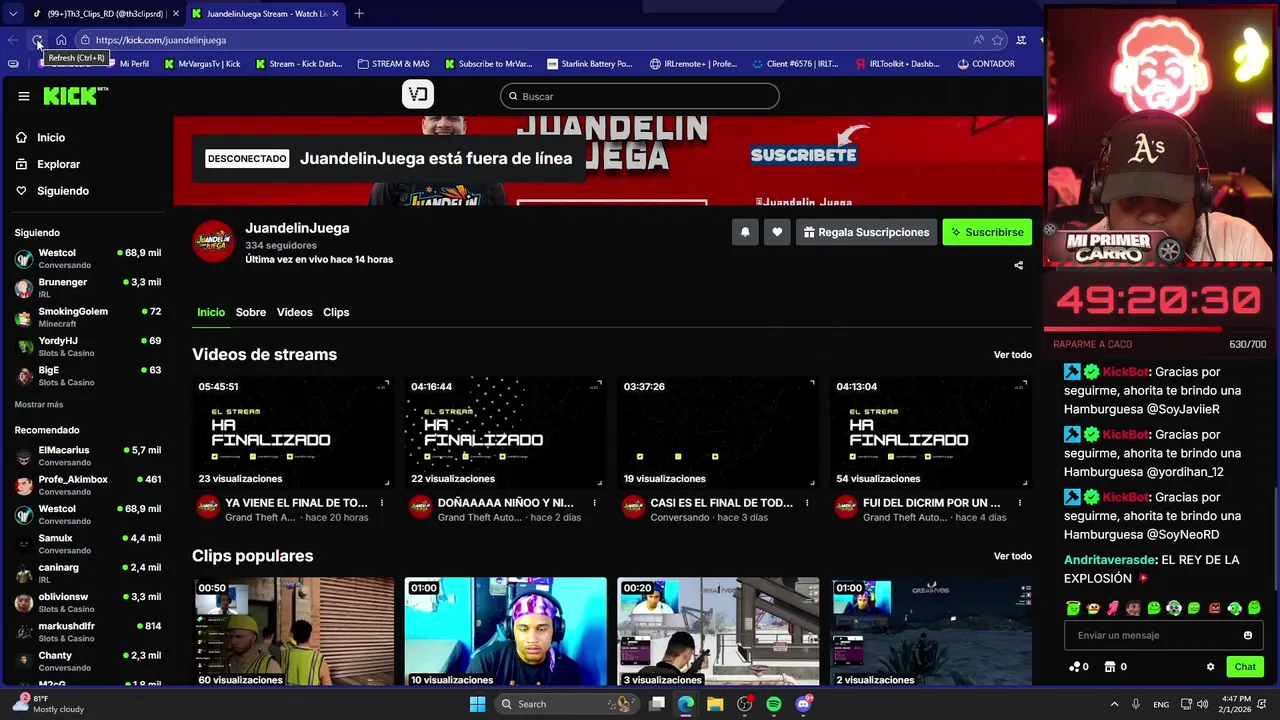Open options for DOÑAAAAA NIÑOO video
This screenshot has height=720, width=1280.
point(594,503)
